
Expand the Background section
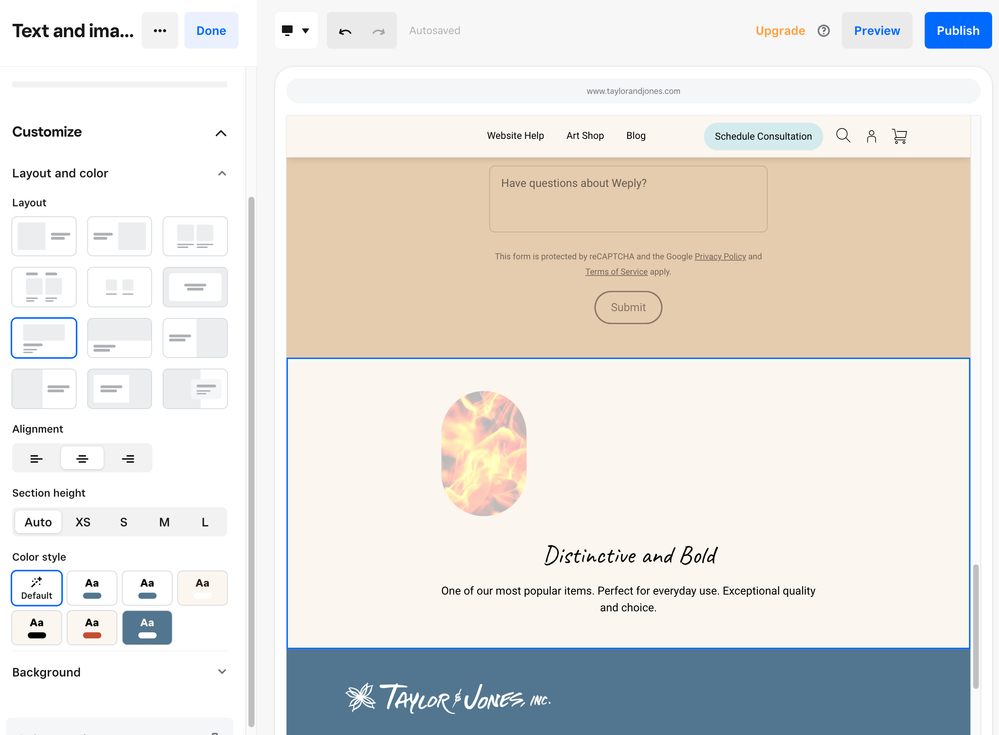pyautogui.click(x=221, y=672)
